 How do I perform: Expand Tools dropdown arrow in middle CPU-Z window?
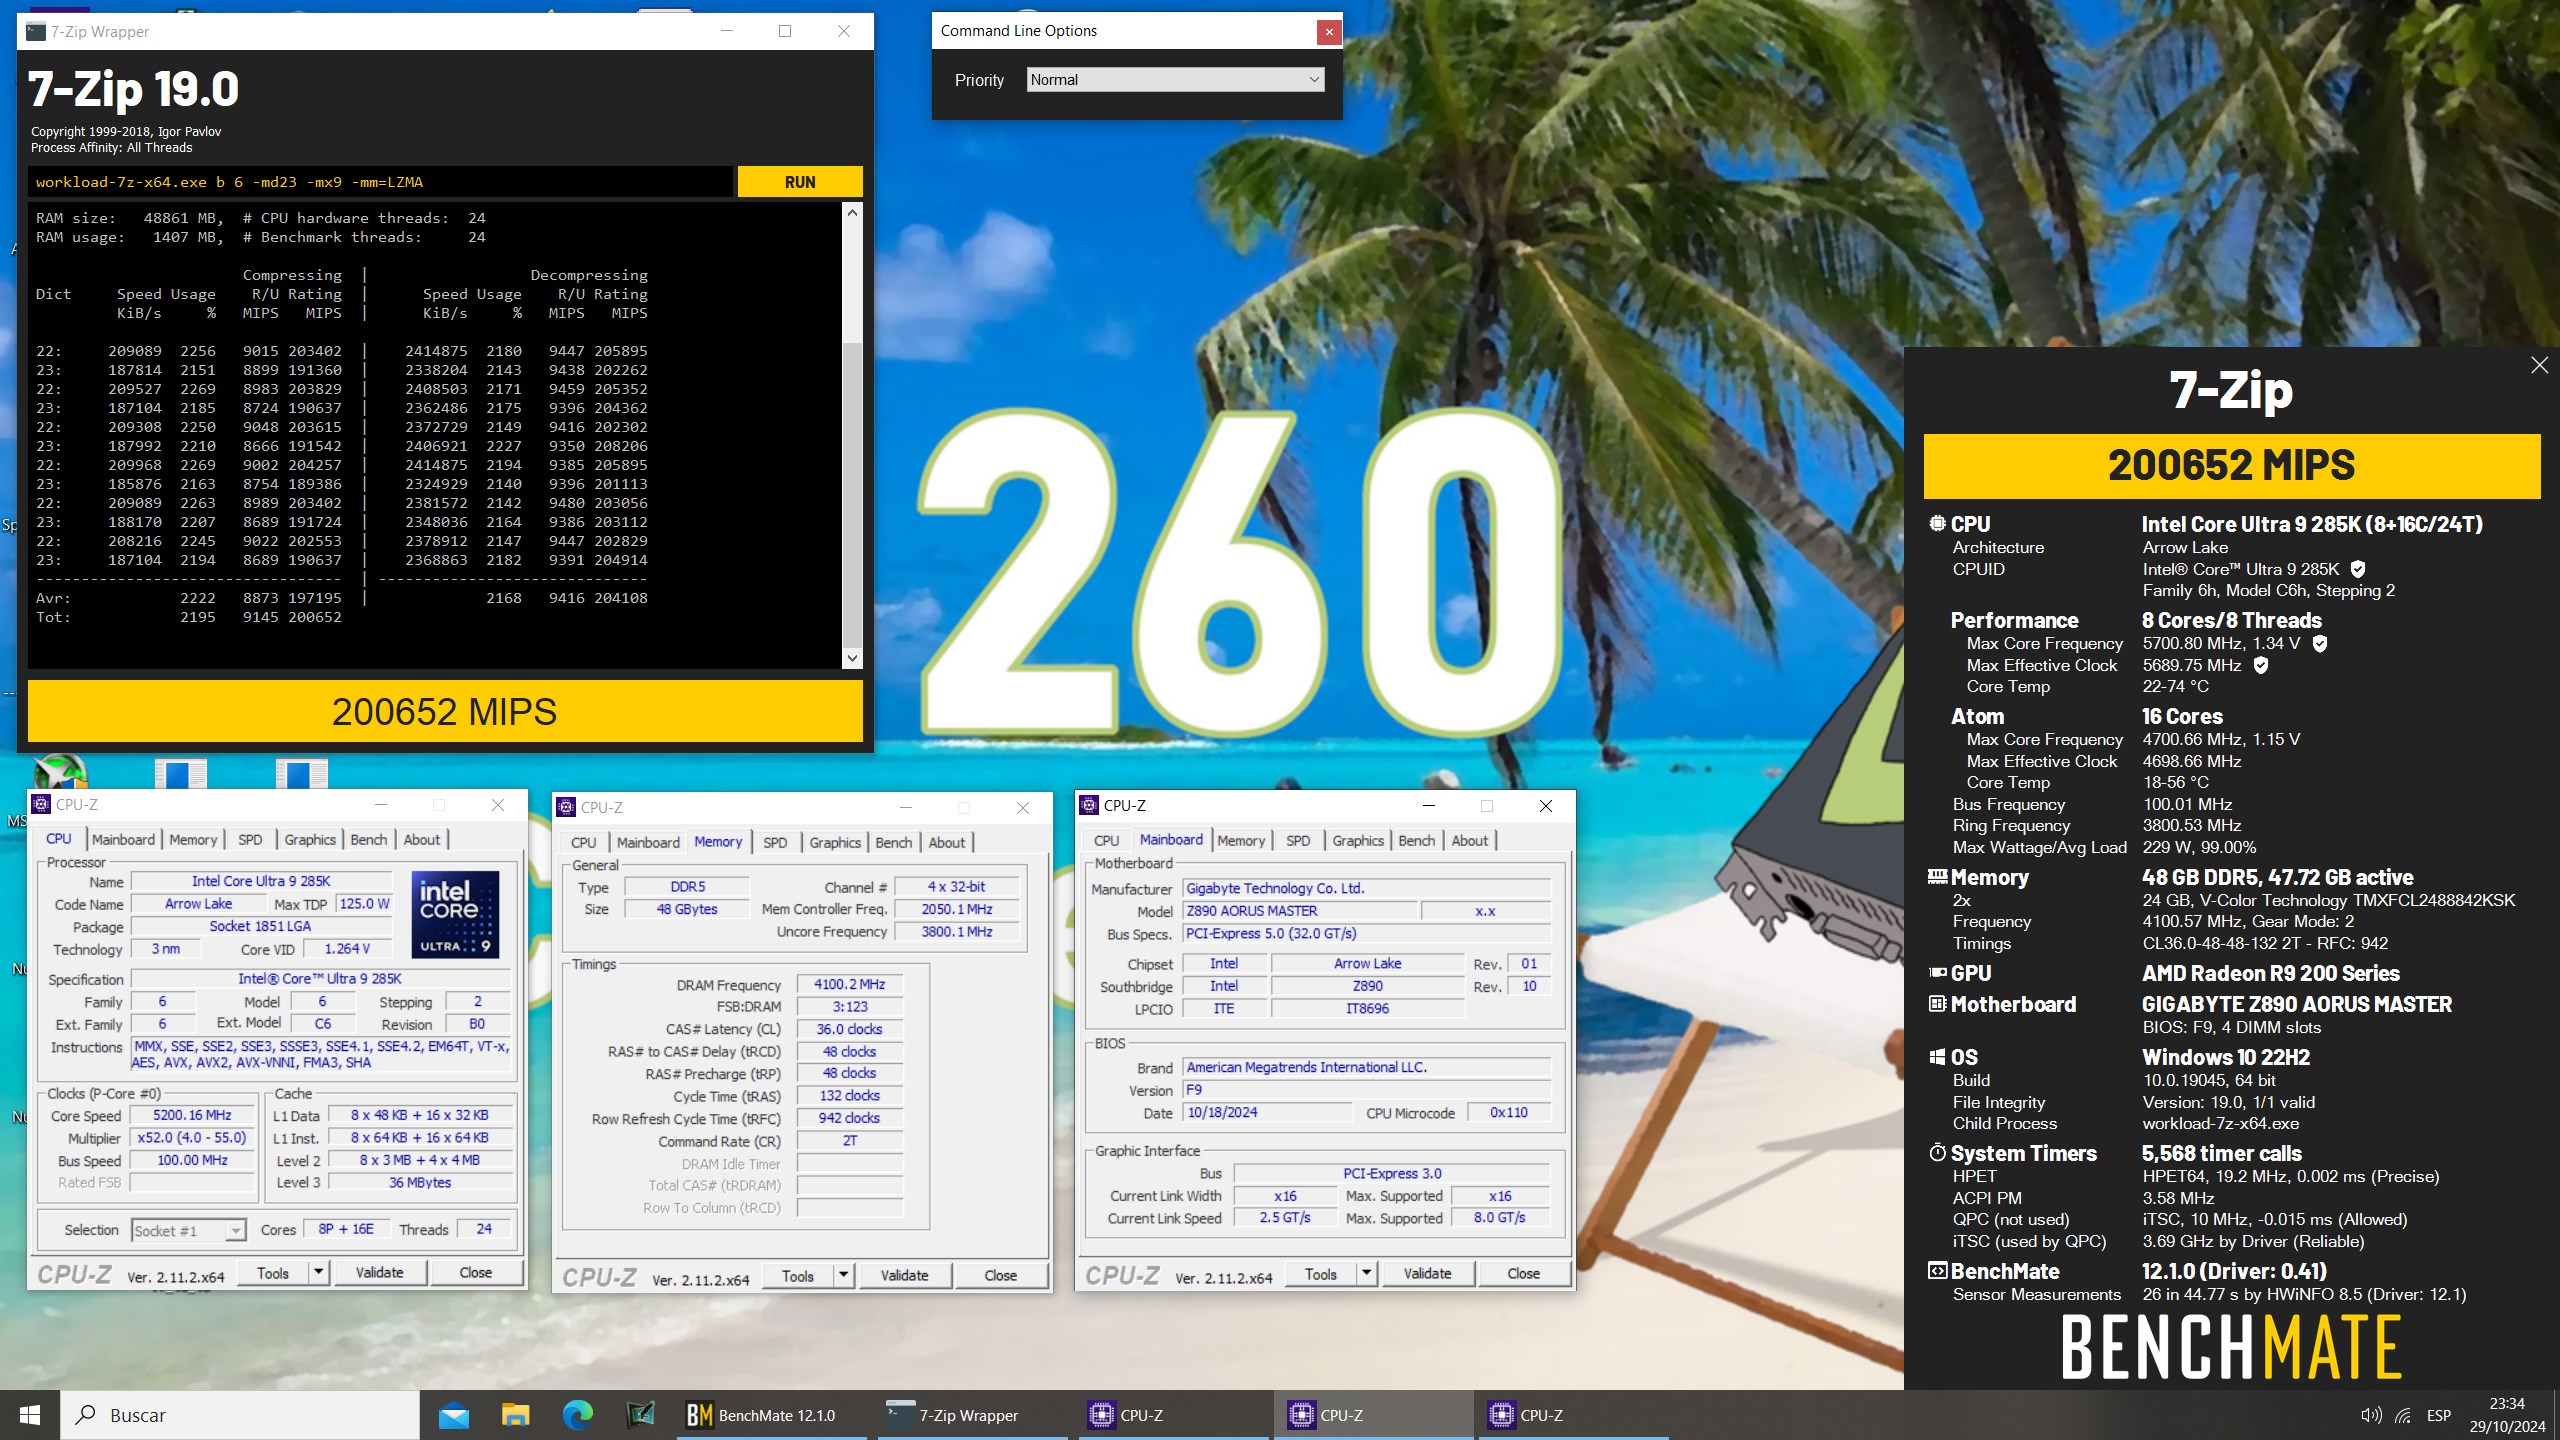843,1276
